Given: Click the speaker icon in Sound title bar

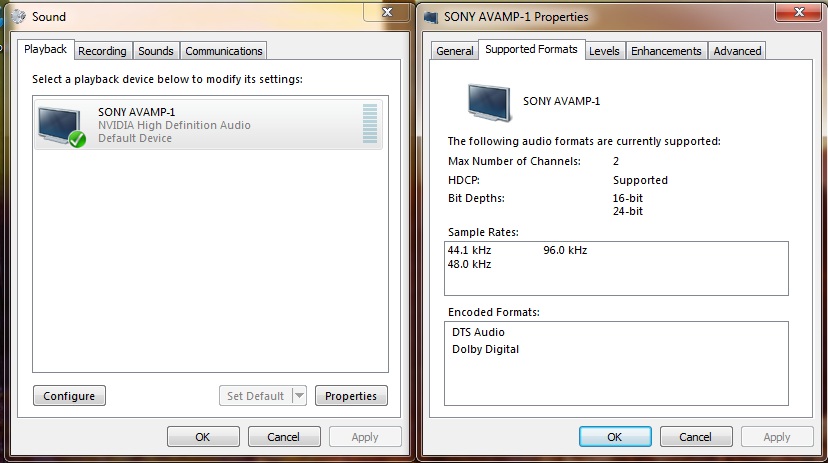Looking at the screenshot, I should click(x=19, y=16).
